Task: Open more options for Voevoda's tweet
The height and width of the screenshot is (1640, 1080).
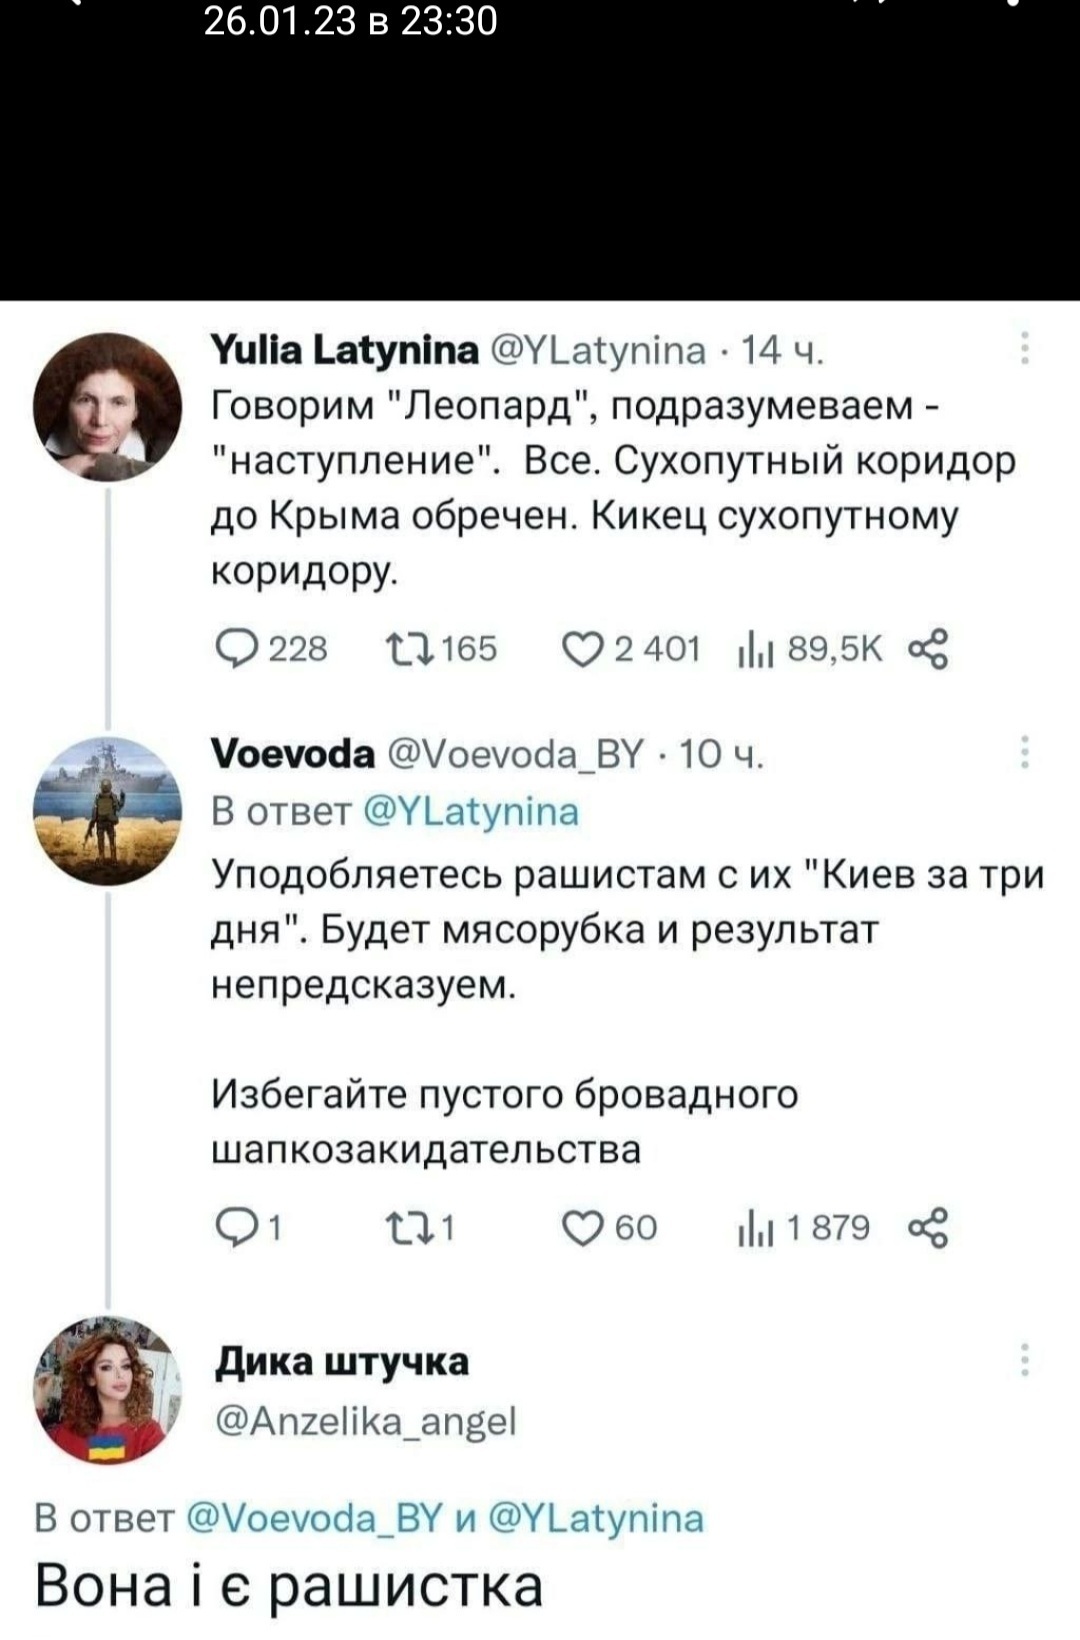Action: (x=1025, y=752)
